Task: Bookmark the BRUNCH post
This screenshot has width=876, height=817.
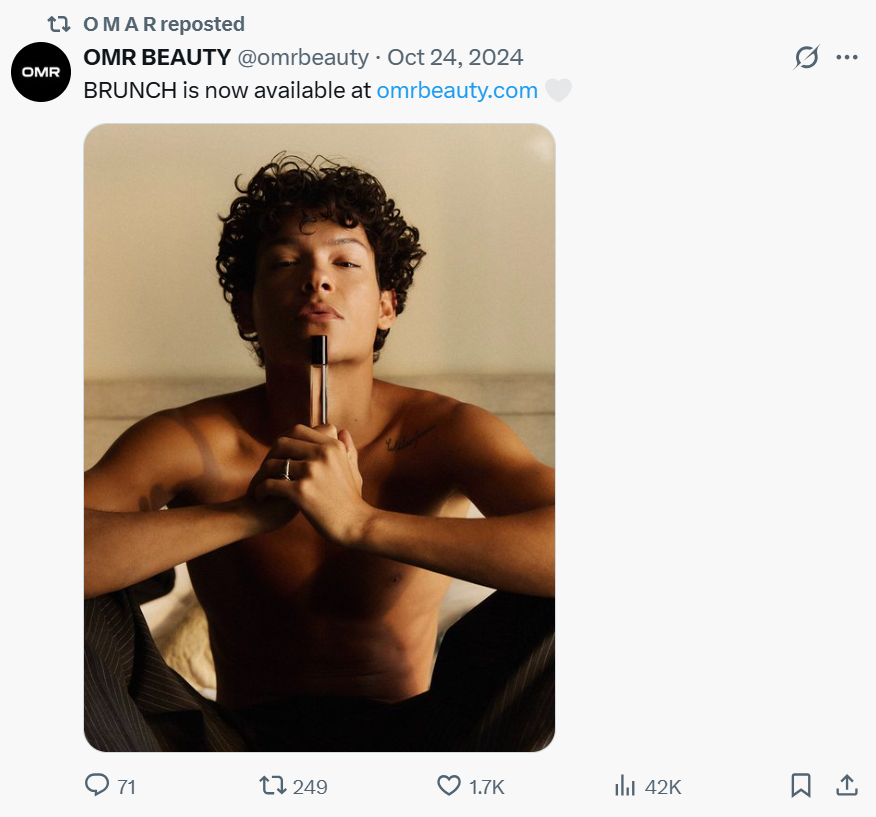Action: (x=801, y=786)
